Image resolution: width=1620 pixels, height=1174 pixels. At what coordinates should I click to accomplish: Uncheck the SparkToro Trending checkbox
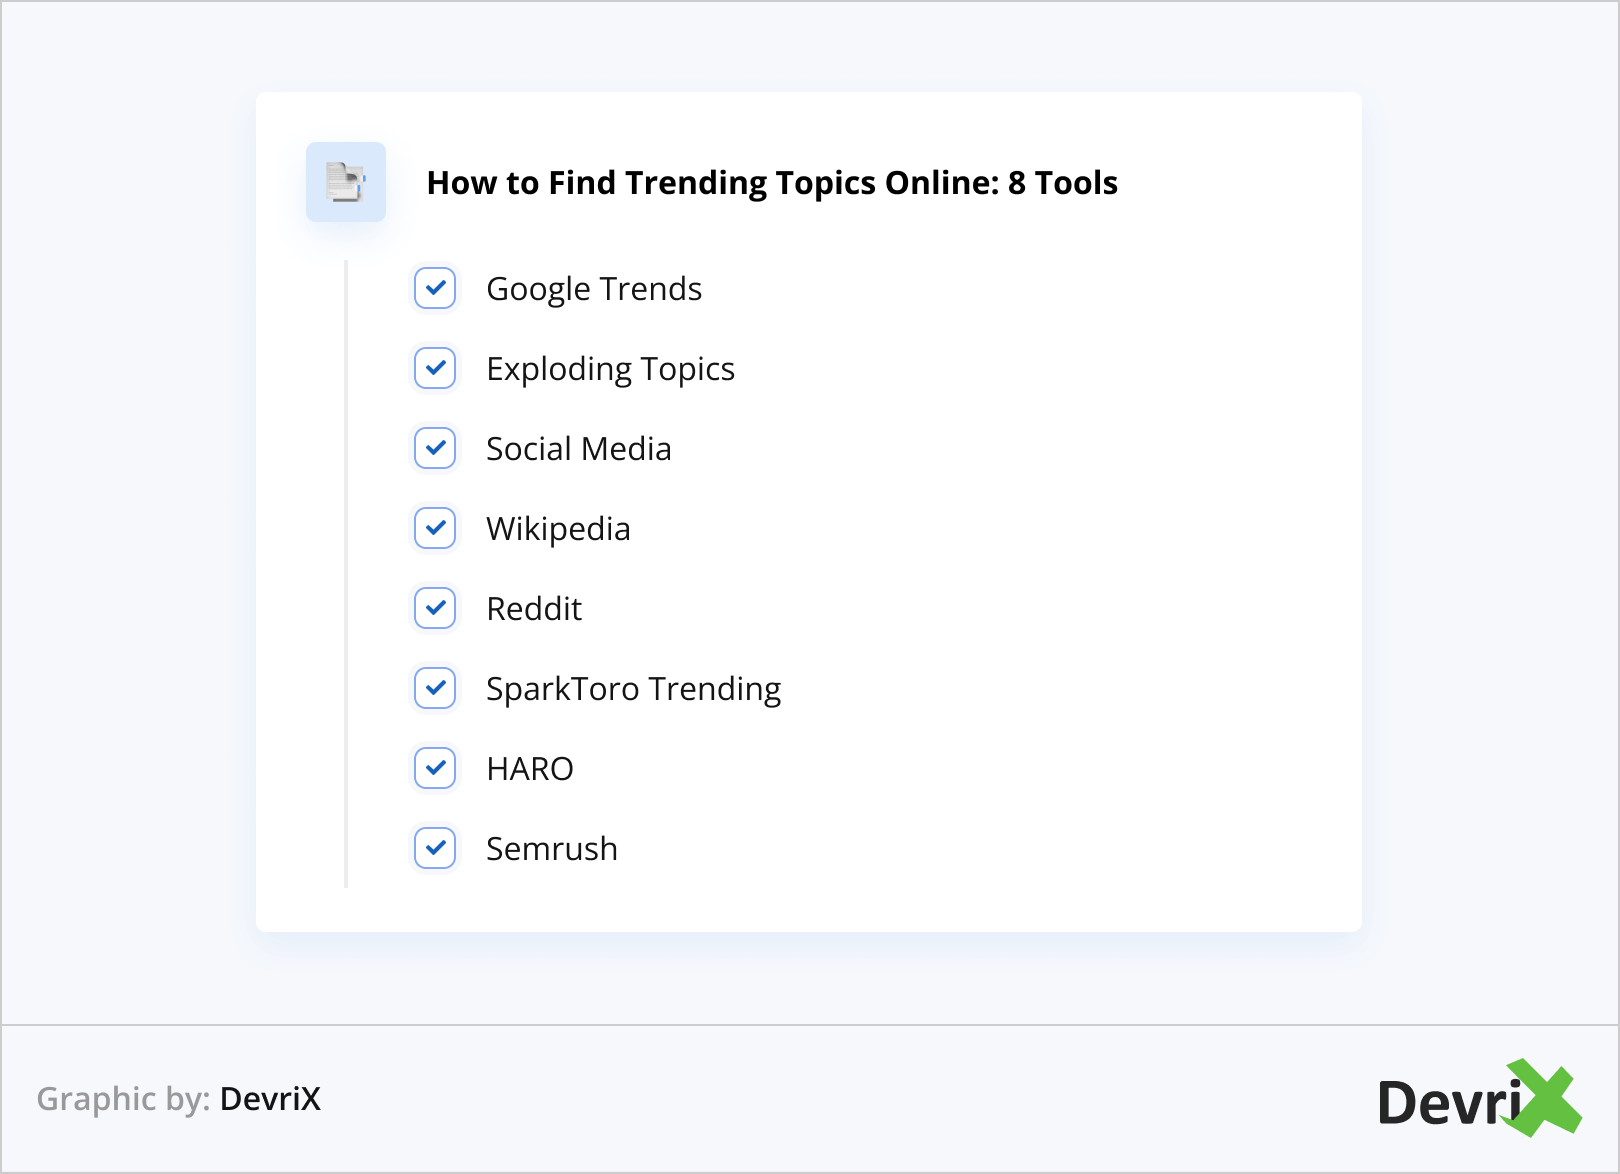click(x=435, y=688)
